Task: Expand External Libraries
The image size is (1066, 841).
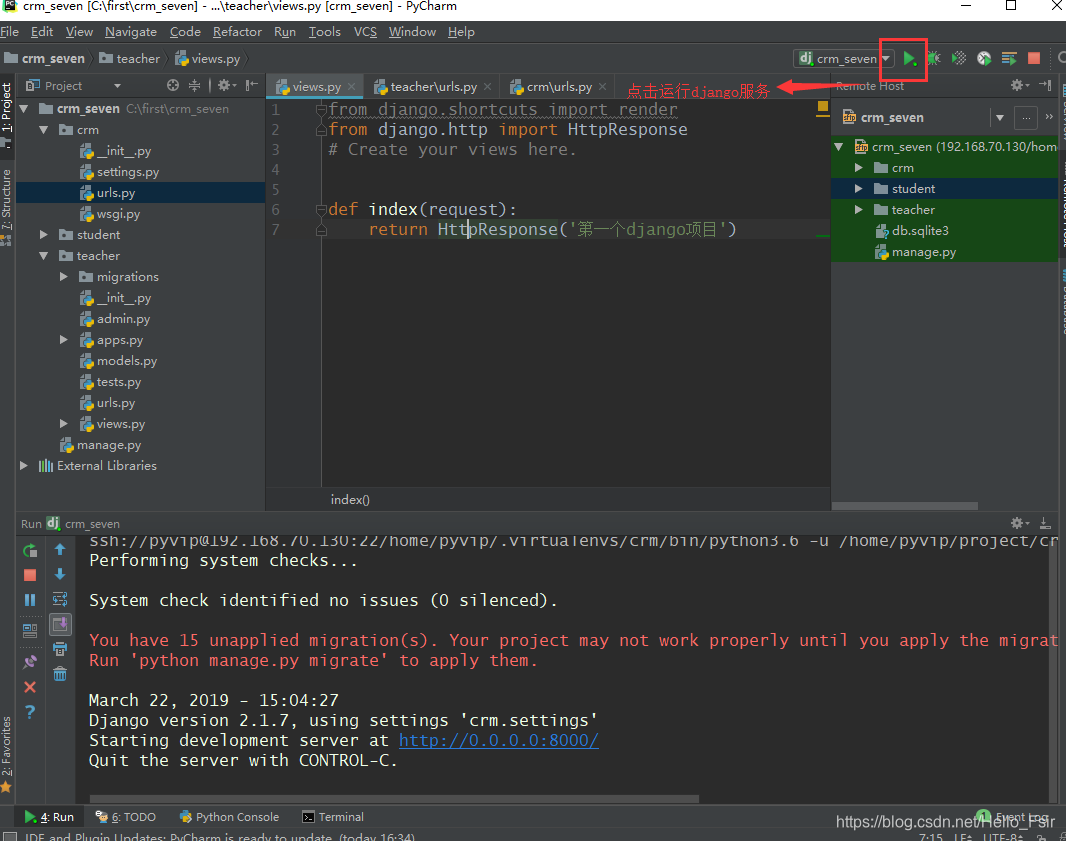Action: click(24, 466)
